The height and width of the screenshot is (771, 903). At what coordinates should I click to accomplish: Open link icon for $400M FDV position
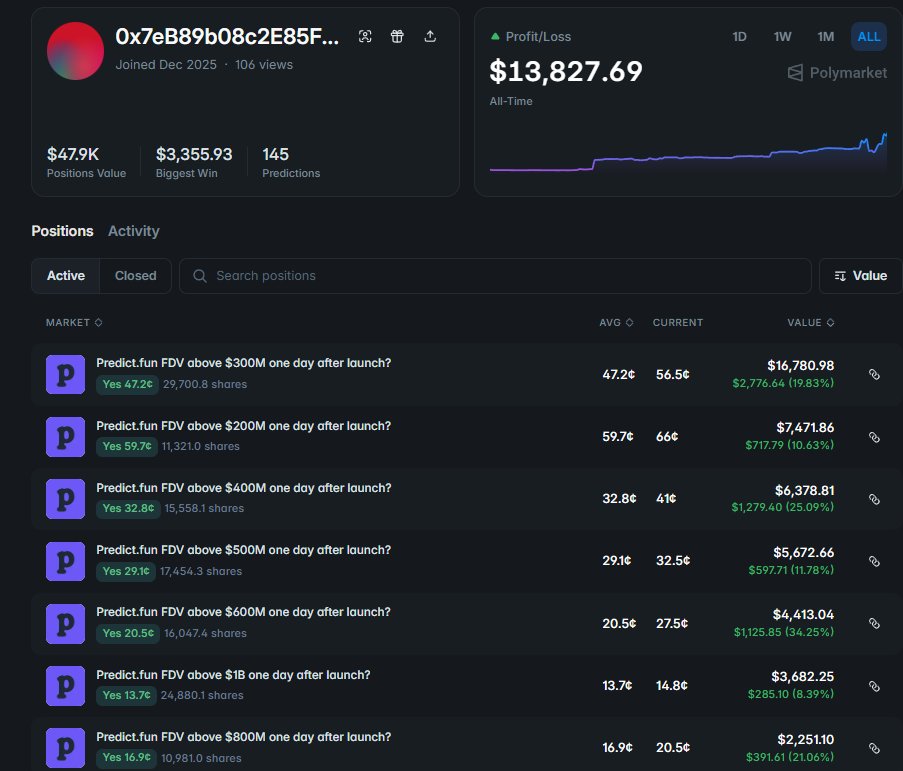coord(874,499)
